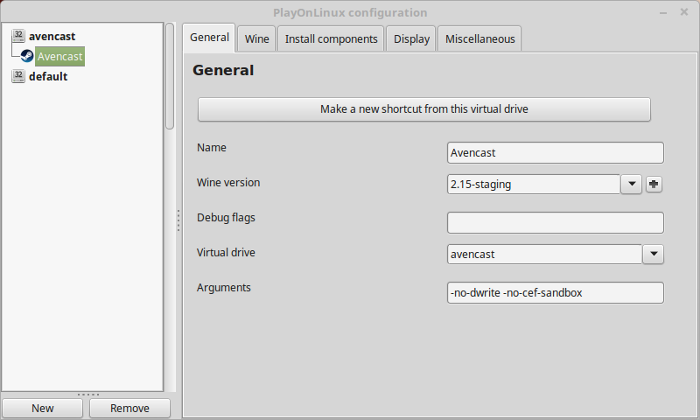The width and height of the screenshot is (700, 420).
Task: Click the bold General panel heading
Action: pyautogui.click(x=223, y=71)
